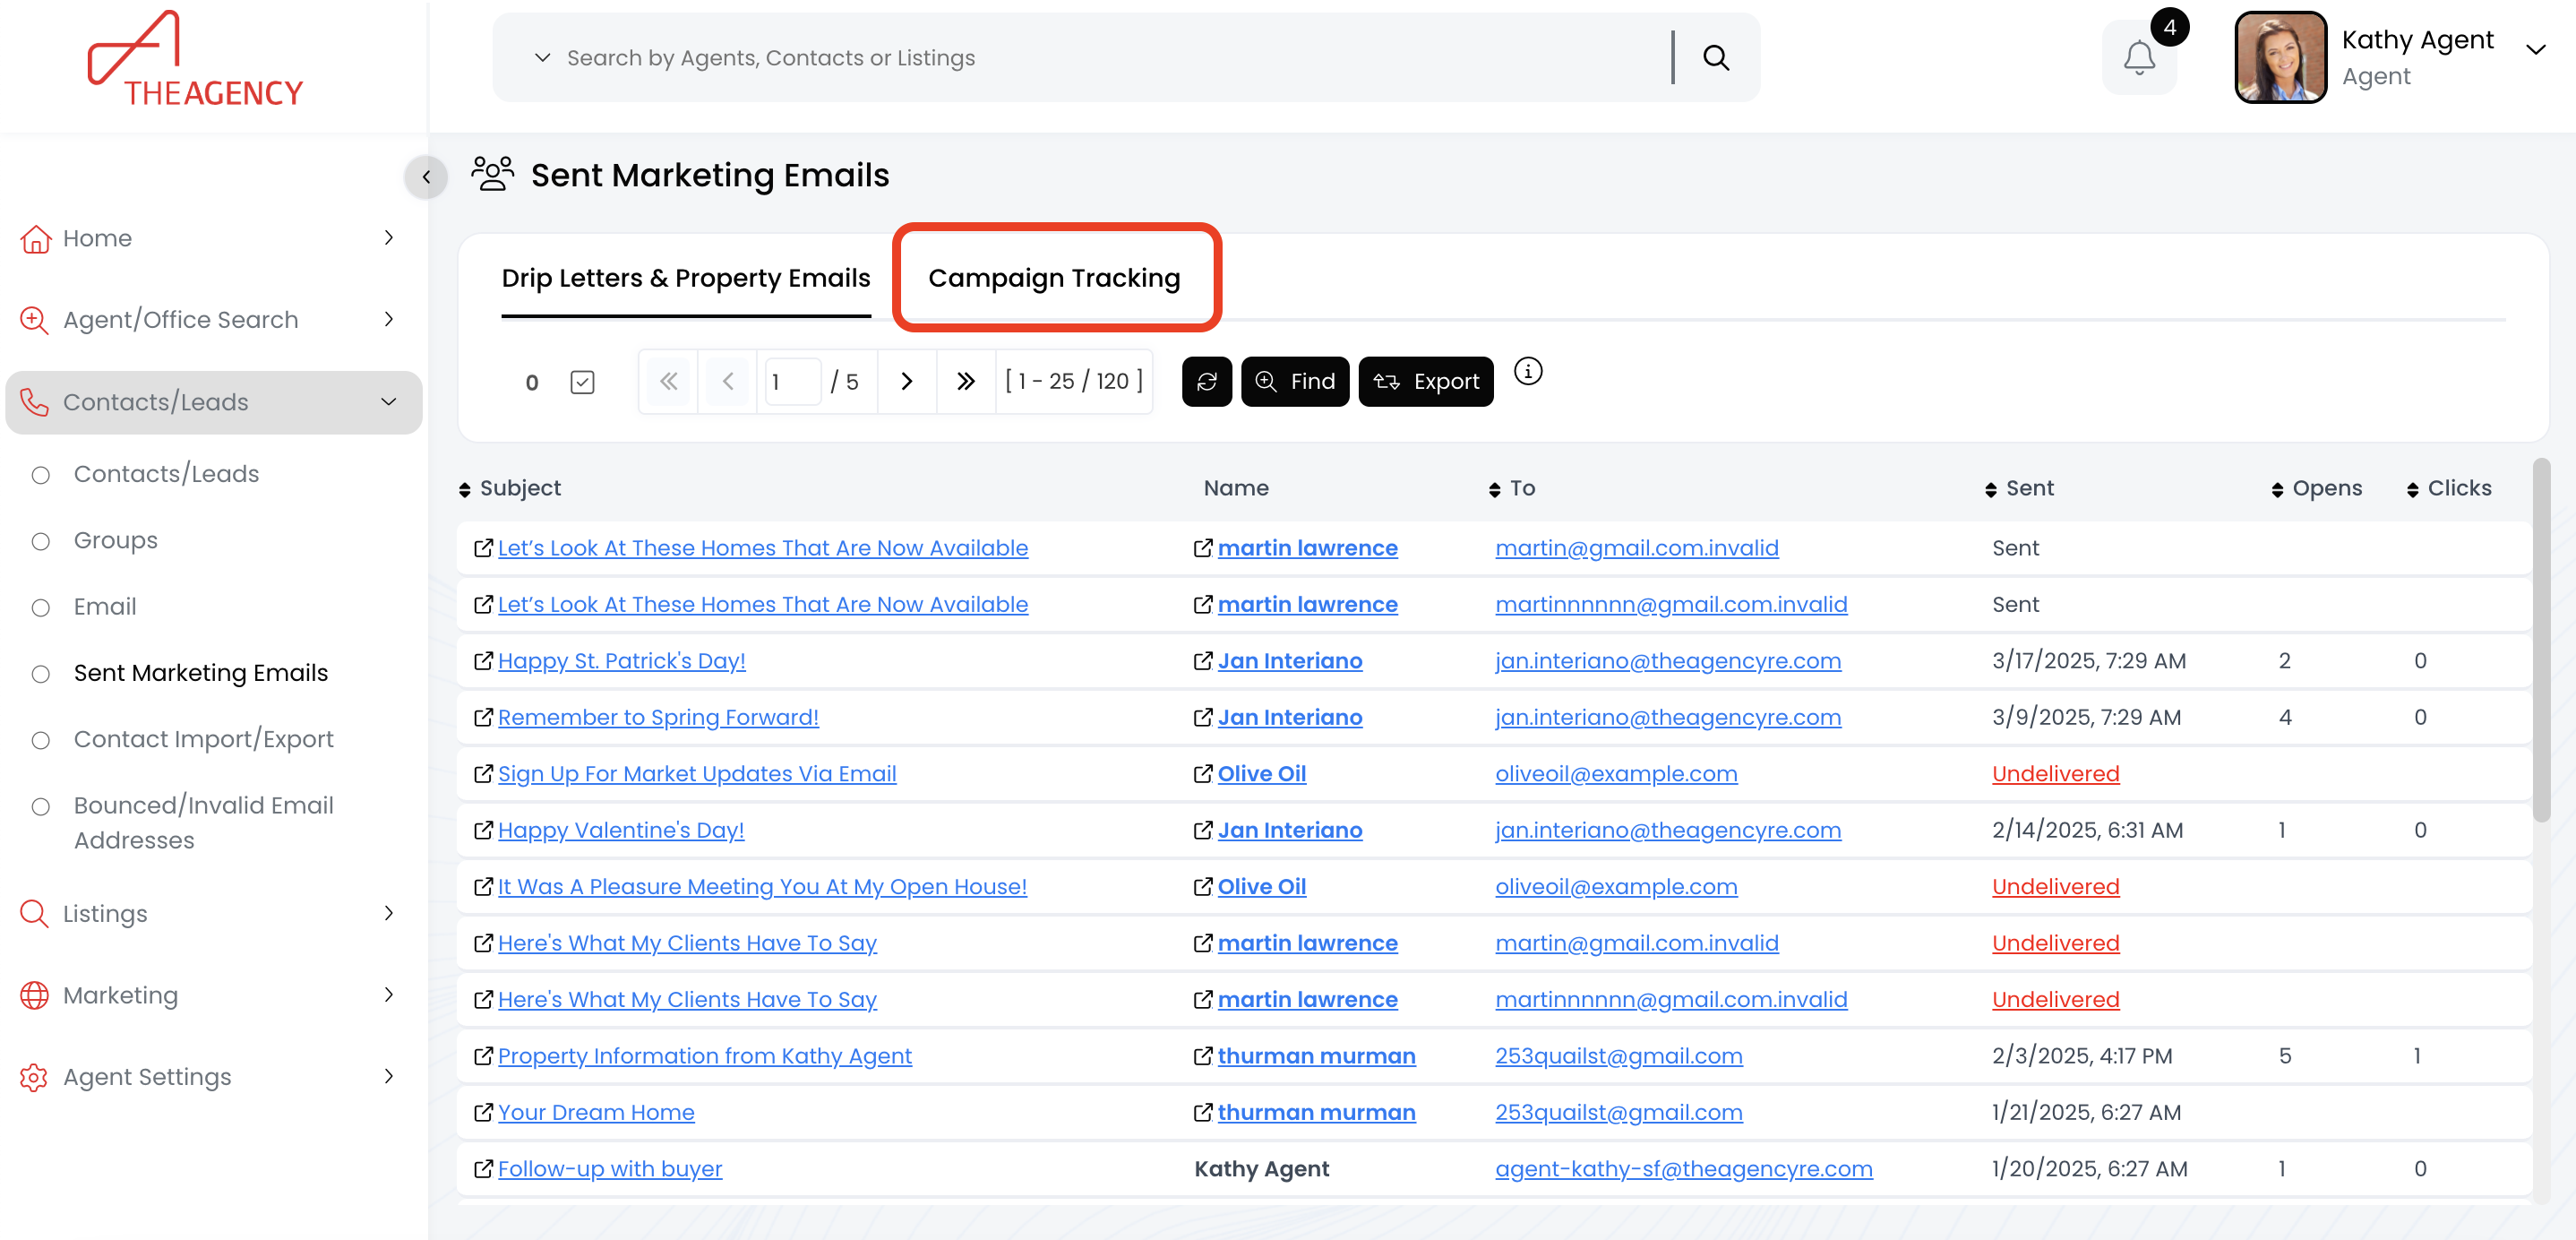Switch to the Campaign Tracking tab
This screenshot has height=1240, width=2576.
pos(1054,278)
